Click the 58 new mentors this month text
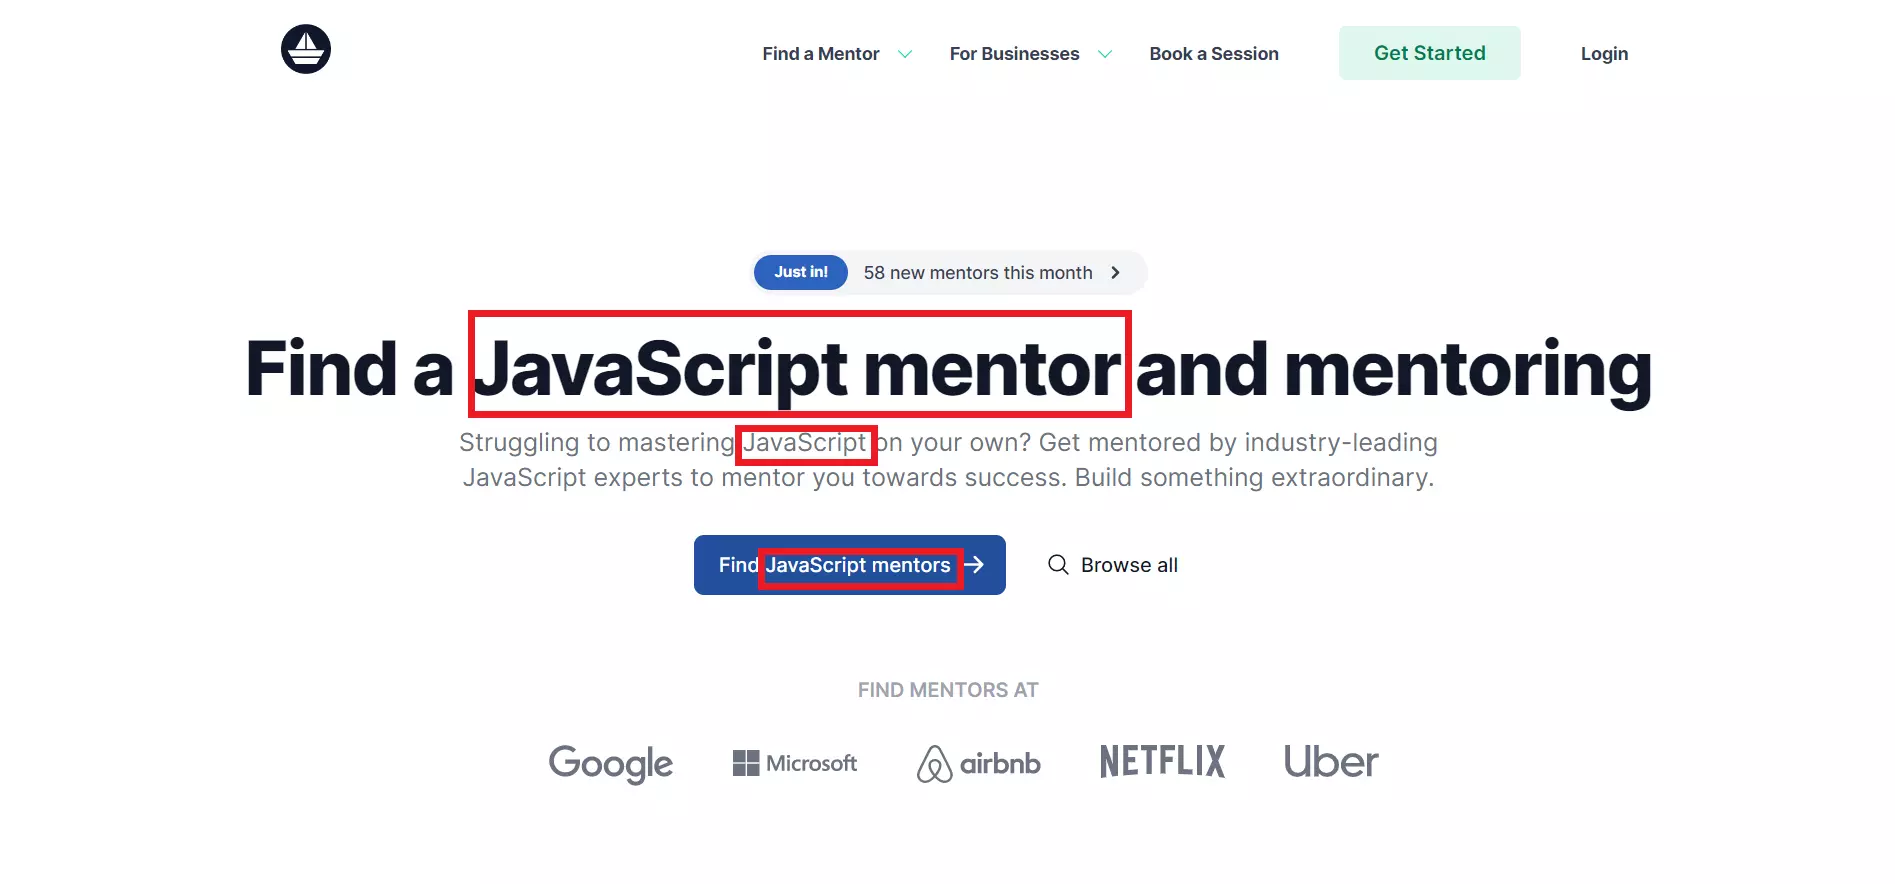The image size is (1895, 884). coord(978,272)
